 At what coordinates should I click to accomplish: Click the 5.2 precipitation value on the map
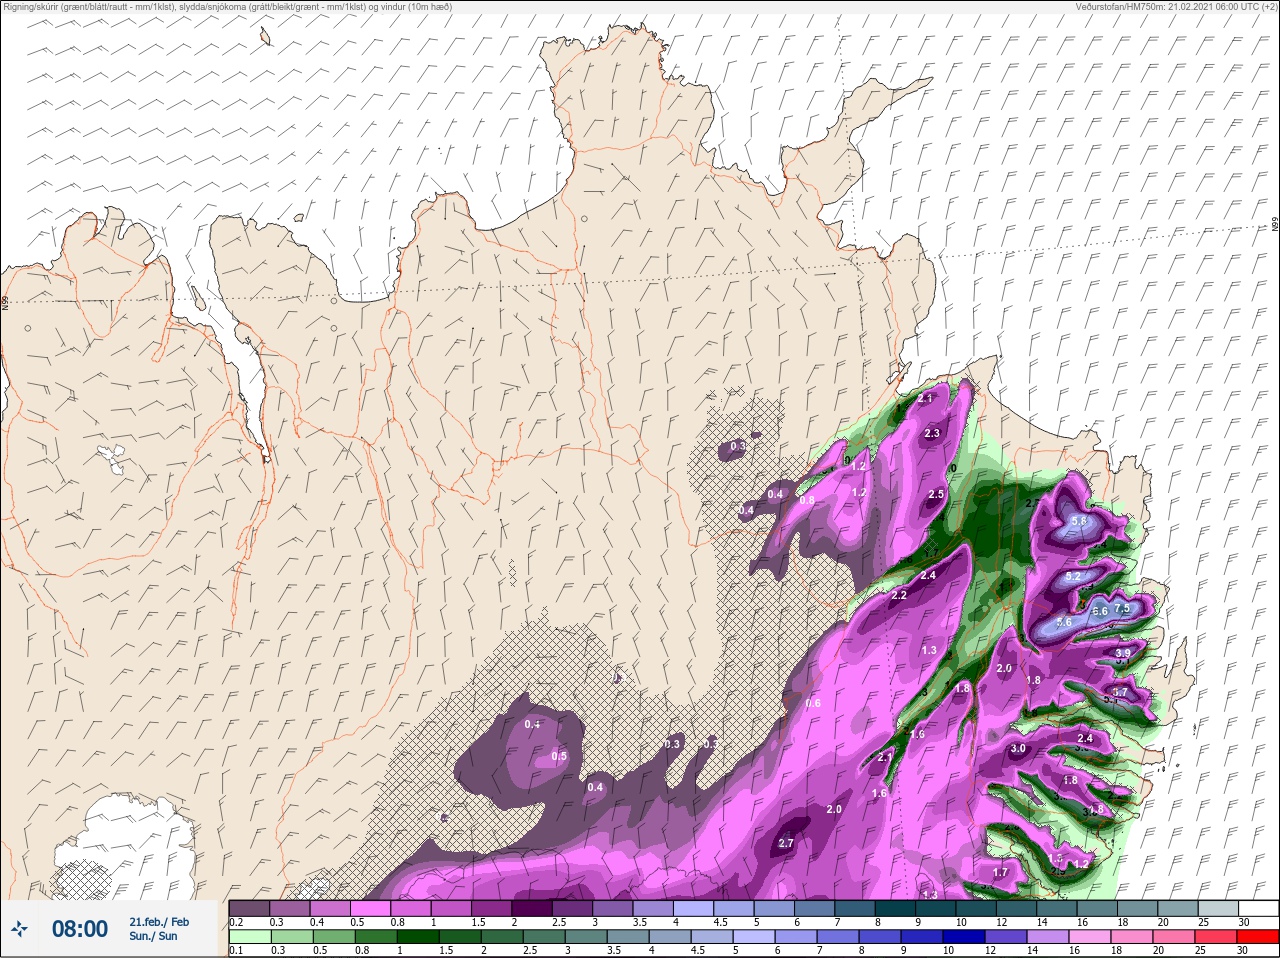pos(1073,577)
